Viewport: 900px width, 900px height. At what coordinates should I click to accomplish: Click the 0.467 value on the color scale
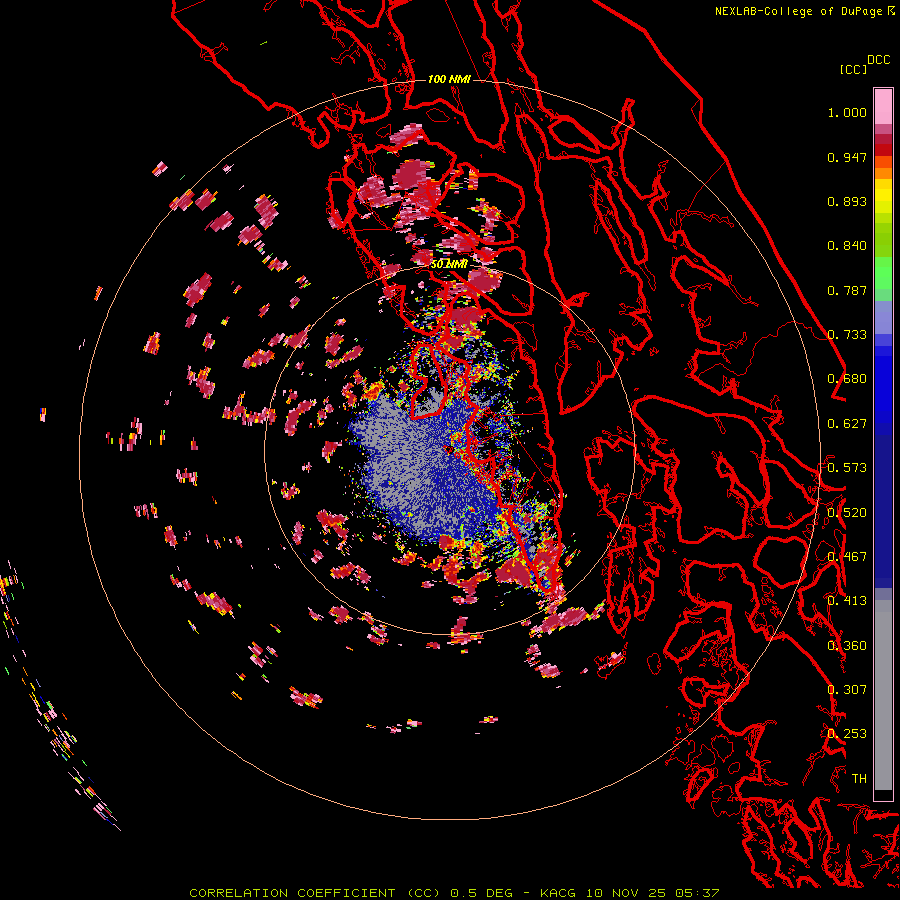coord(847,557)
